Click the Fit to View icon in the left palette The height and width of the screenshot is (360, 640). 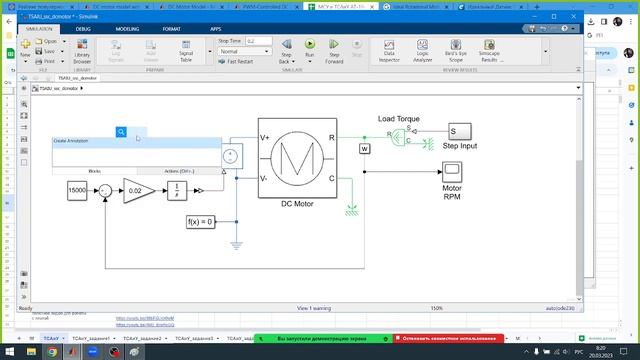[x=24, y=116]
